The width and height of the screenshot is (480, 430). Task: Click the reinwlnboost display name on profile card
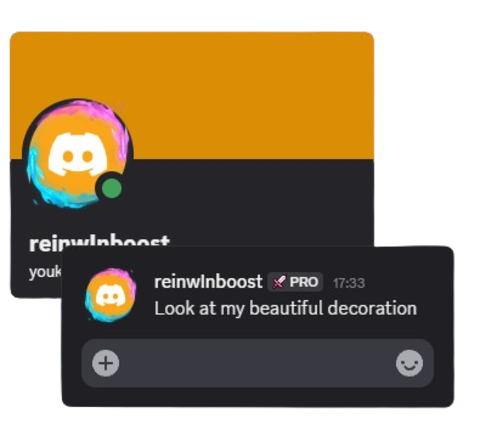tap(99, 241)
